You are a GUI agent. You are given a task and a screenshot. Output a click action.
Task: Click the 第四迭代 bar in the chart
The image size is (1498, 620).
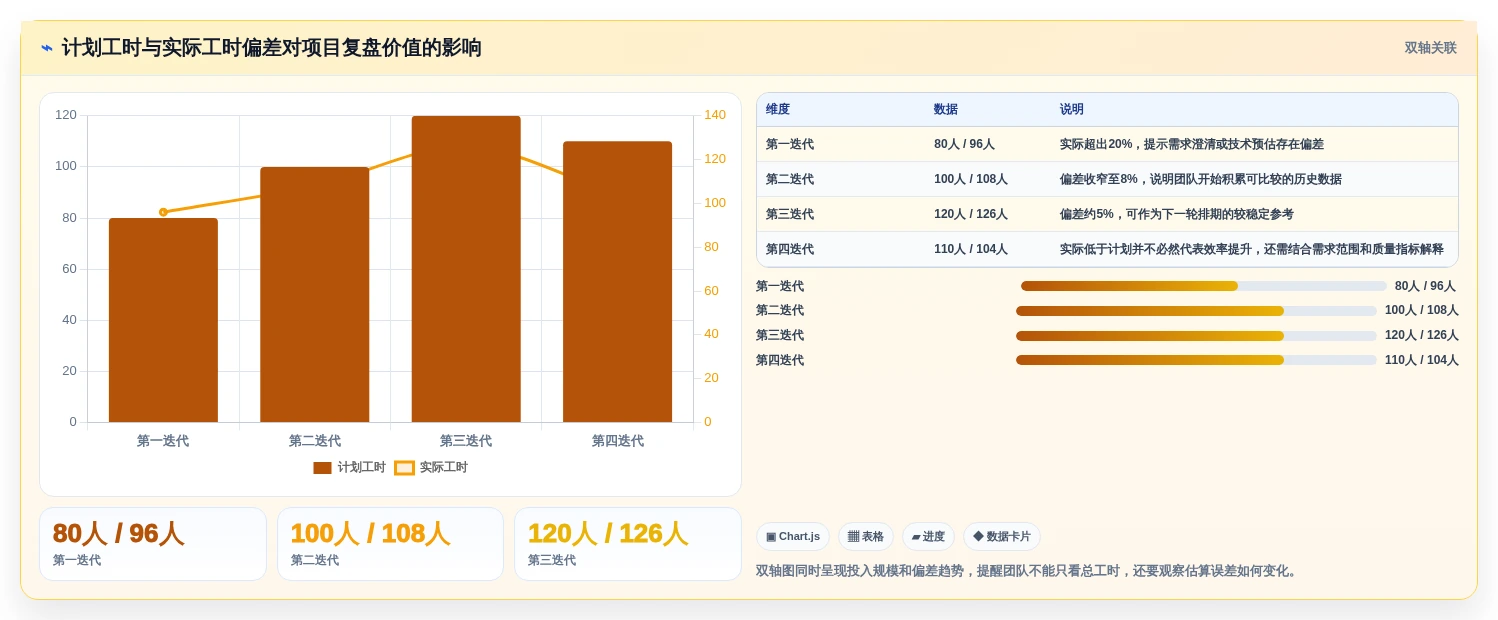(617, 282)
